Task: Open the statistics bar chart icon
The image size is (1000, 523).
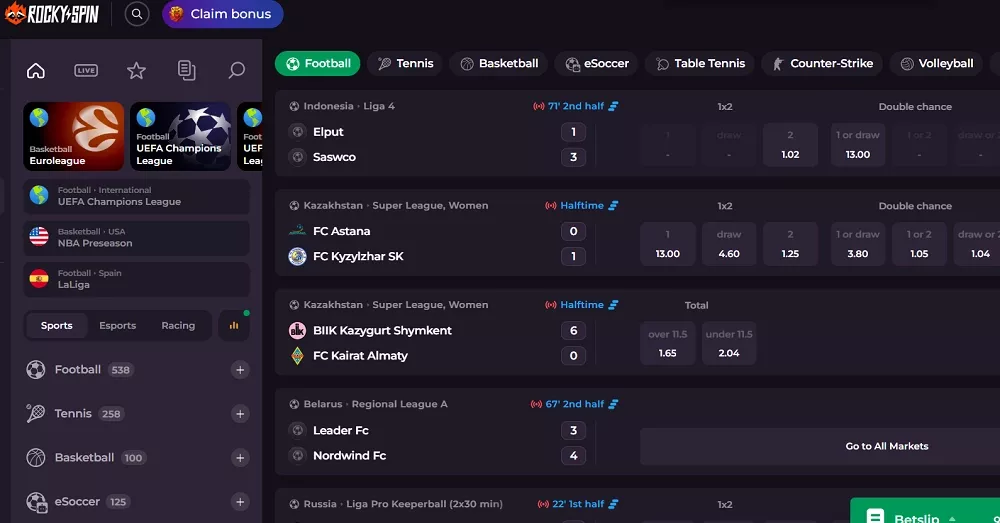Action: coord(234,325)
